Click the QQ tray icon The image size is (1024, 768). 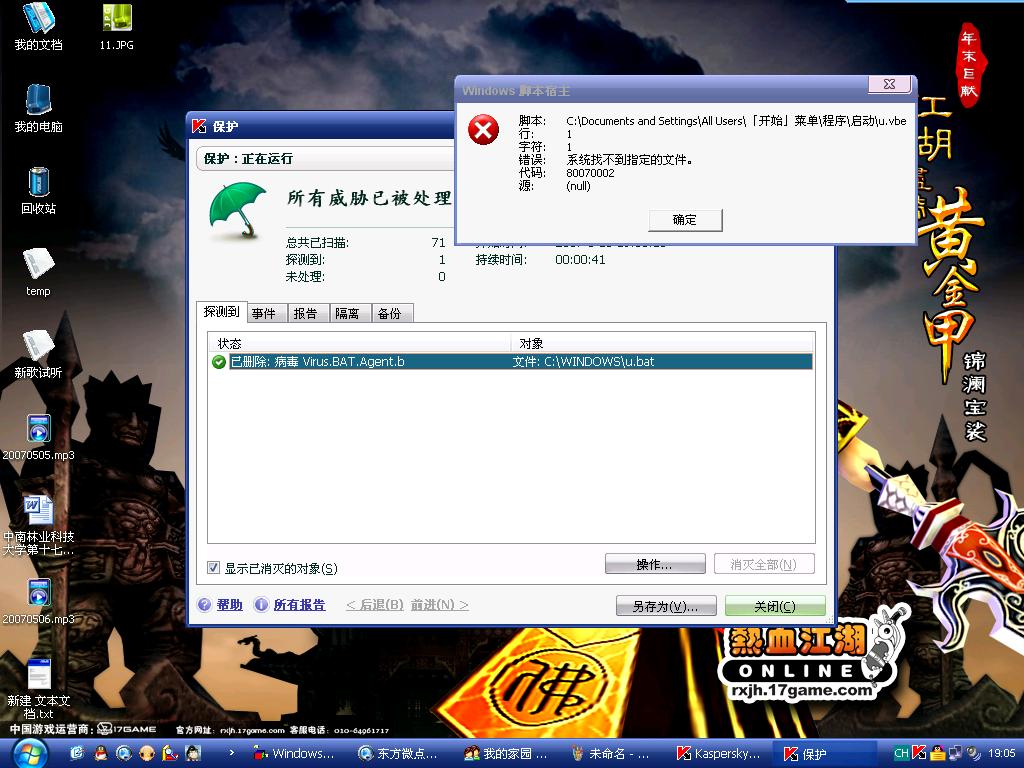coord(937,753)
